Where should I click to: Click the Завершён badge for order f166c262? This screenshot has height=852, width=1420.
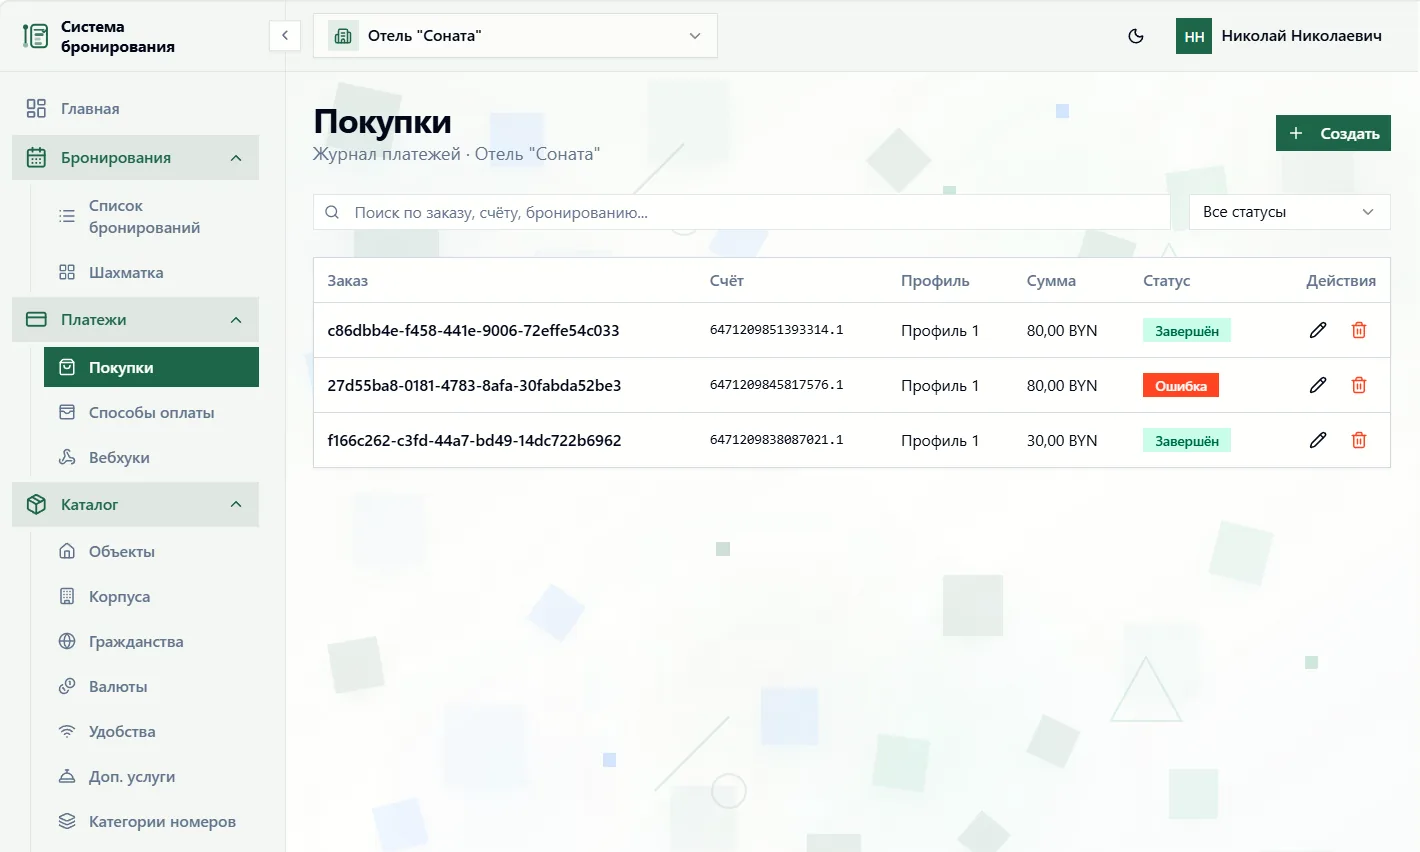pyautogui.click(x=1187, y=440)
